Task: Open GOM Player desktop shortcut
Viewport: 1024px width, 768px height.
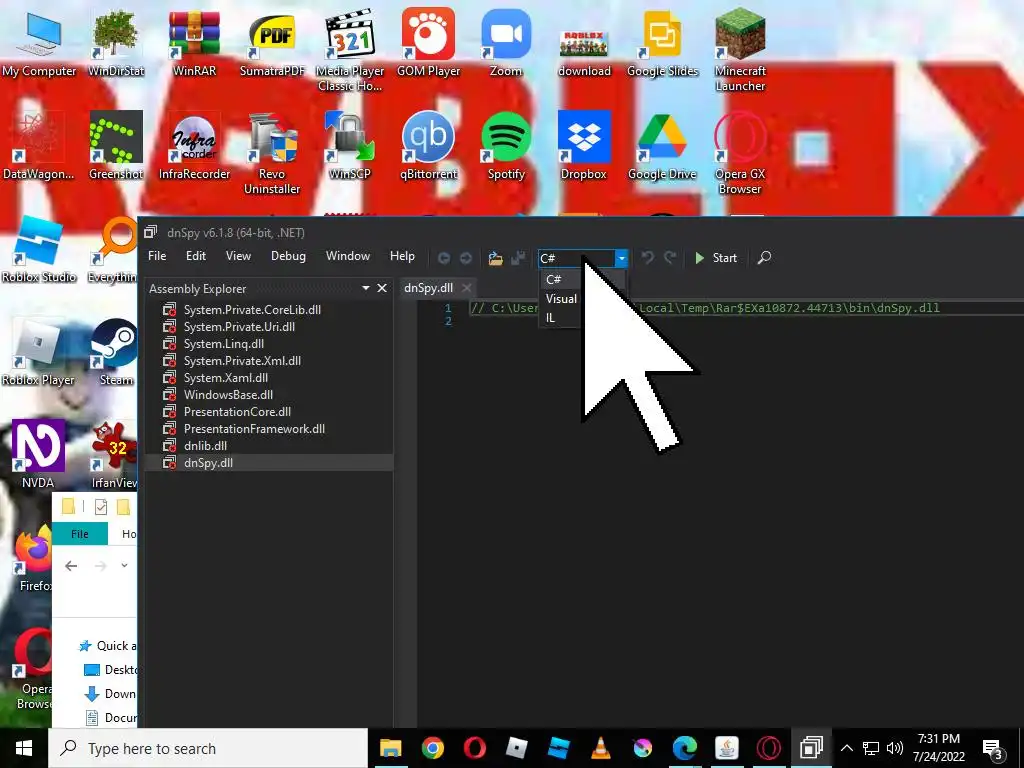Action: click(x=428, y=43)
